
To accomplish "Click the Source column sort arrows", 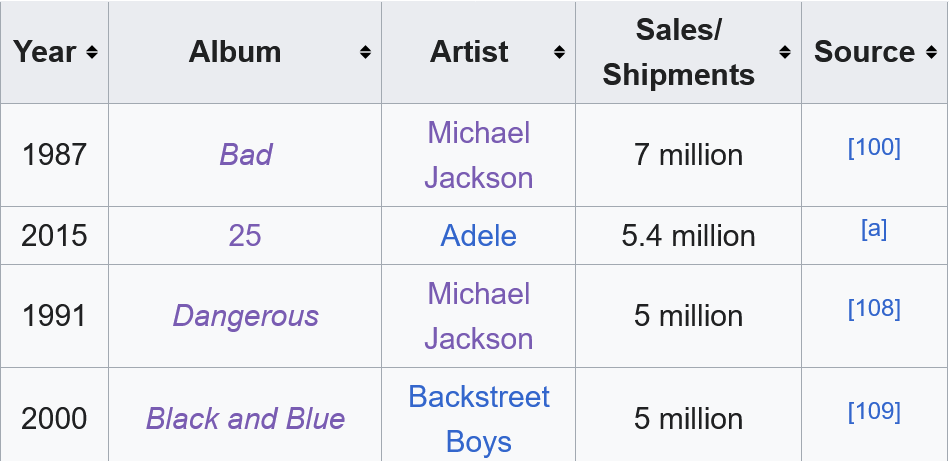I will 932,52.
